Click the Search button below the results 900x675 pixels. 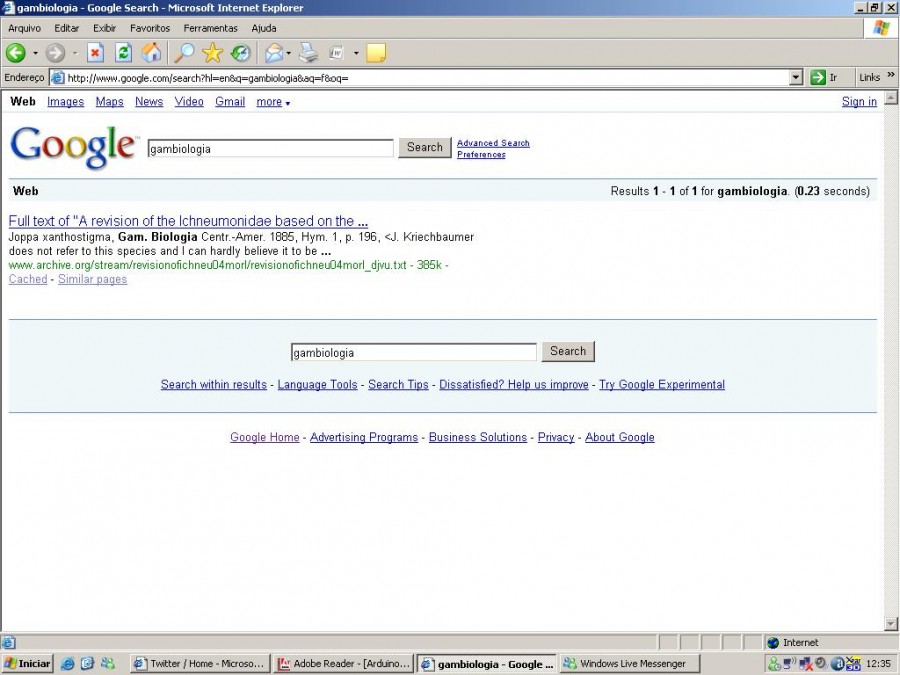click(x=568, y=351)
